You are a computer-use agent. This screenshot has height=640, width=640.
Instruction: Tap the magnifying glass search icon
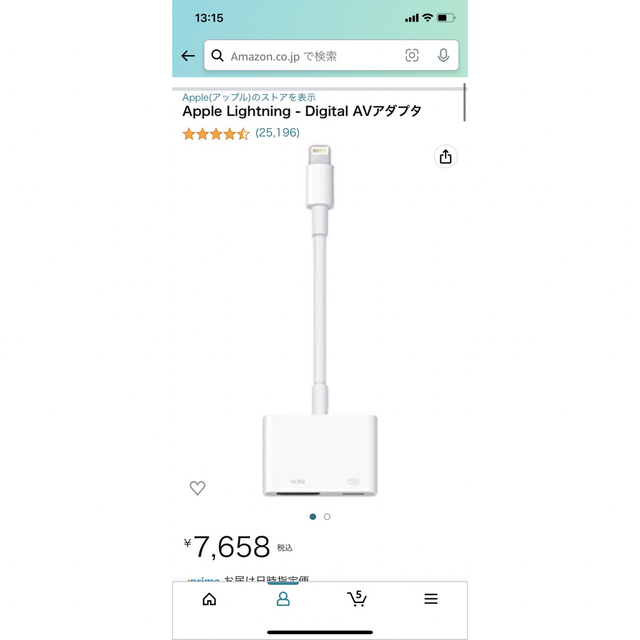[217, 56]
